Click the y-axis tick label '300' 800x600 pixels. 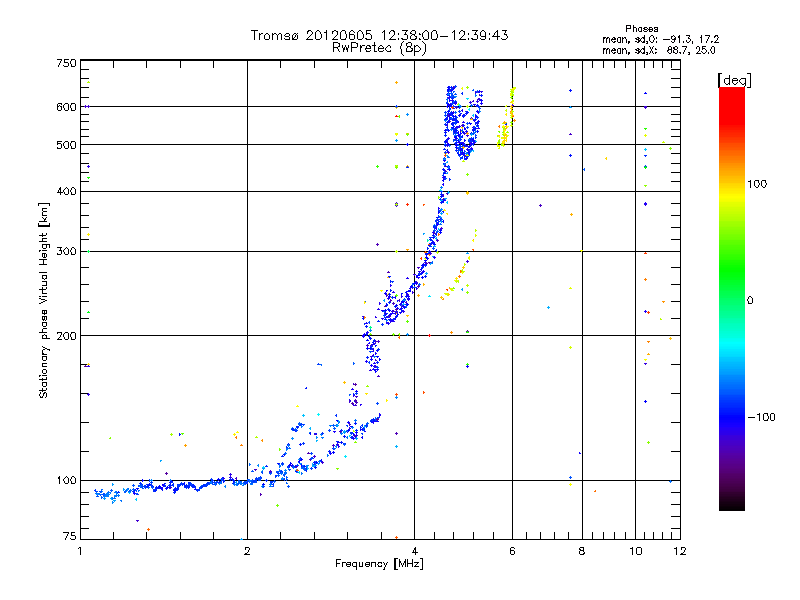pyautogui.click(x=66, y=251)
